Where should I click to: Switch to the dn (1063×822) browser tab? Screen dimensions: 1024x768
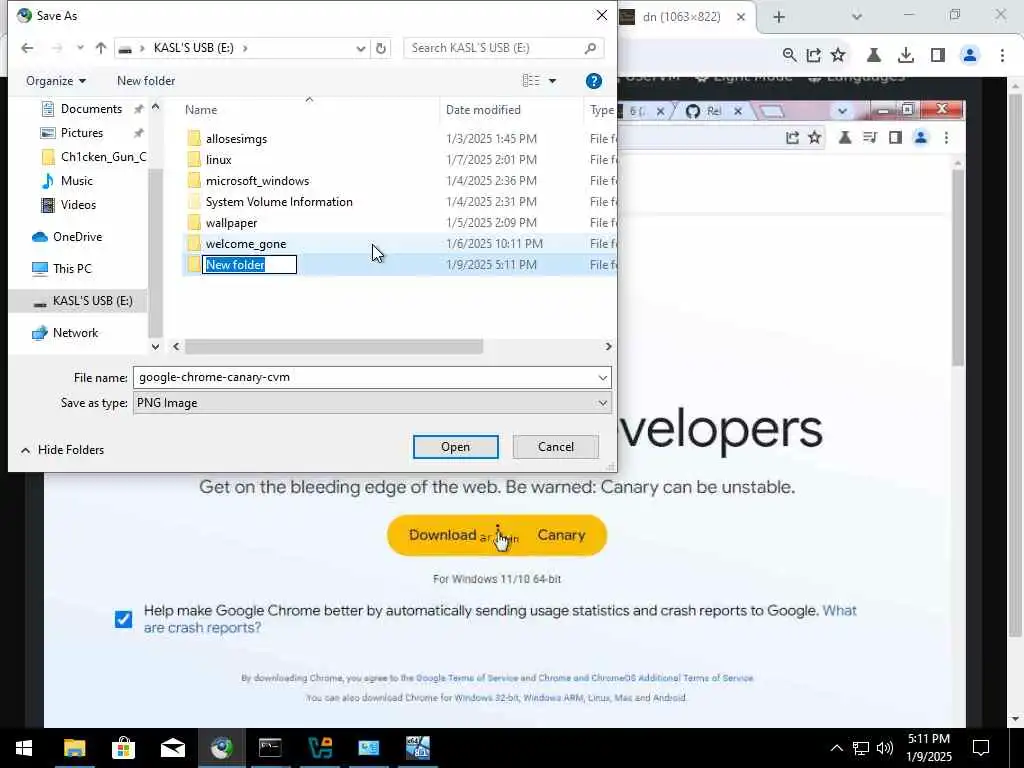[x=680, y=17]
